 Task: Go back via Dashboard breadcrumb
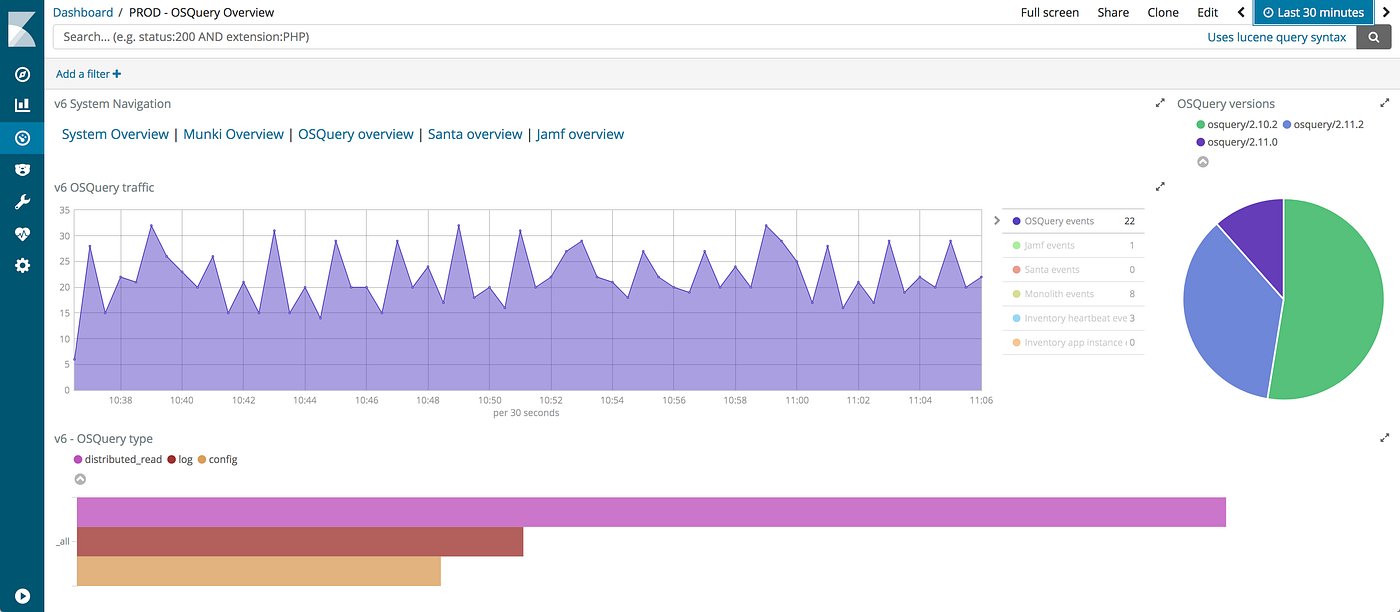pyautogui.click(x=83, y=12)
